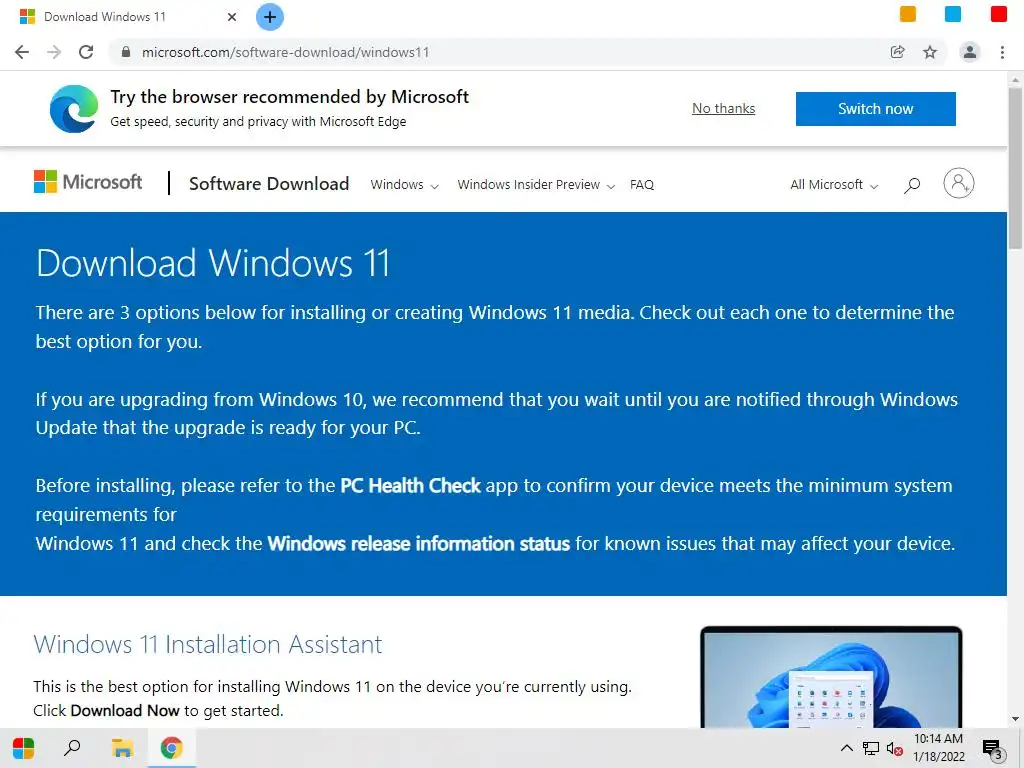Viewport: 1024px width, 768px height.
Task: Open the Windows Start menu
Action: coord(24,748)
